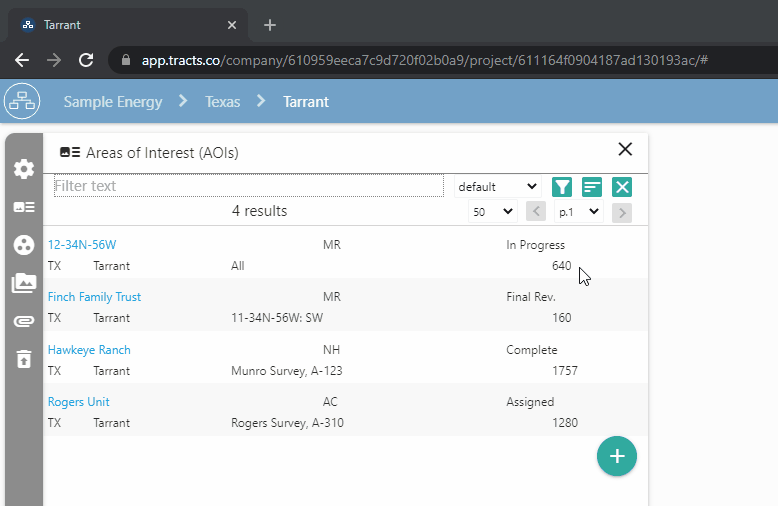Click the organization chart logo icon
Screen dimensions: 778x506
[22, 101]
